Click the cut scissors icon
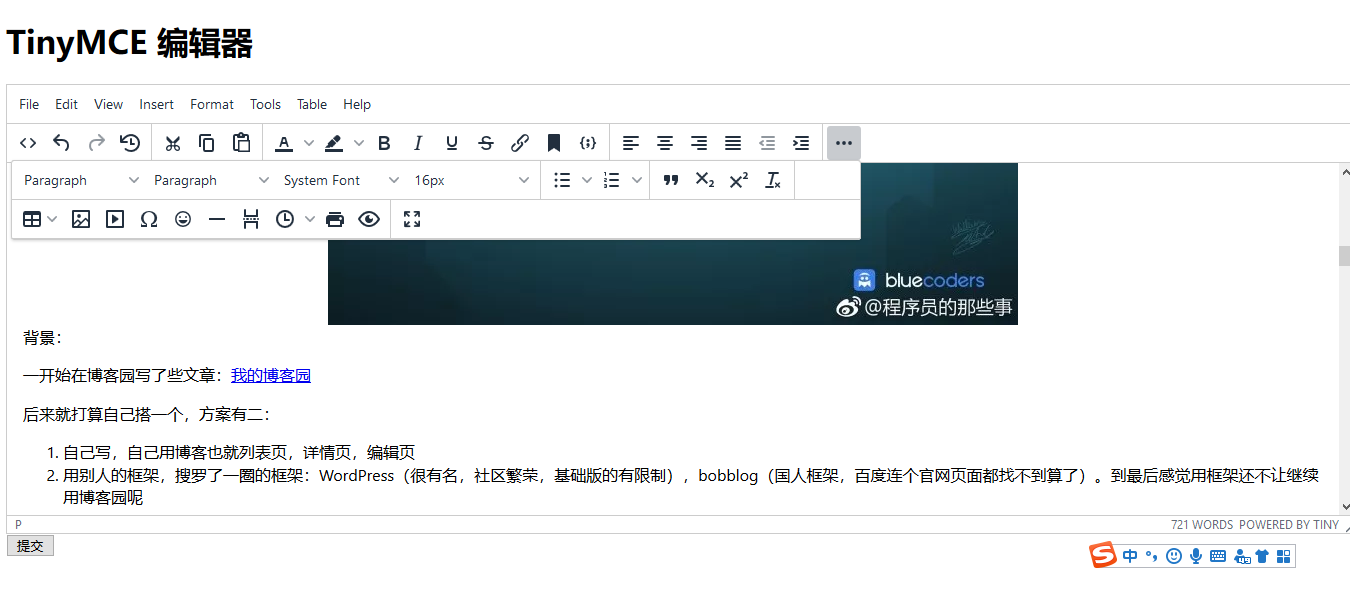This screenshot has height=607, width=1350. tap(173, 143)
